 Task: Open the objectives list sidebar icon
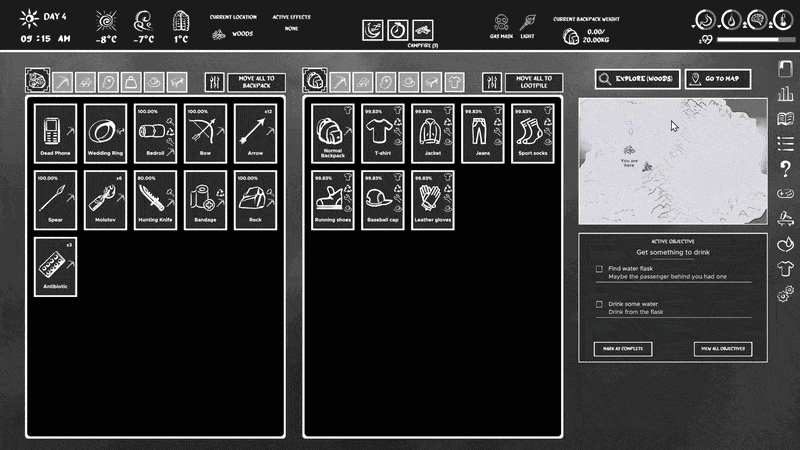[785, 144]
